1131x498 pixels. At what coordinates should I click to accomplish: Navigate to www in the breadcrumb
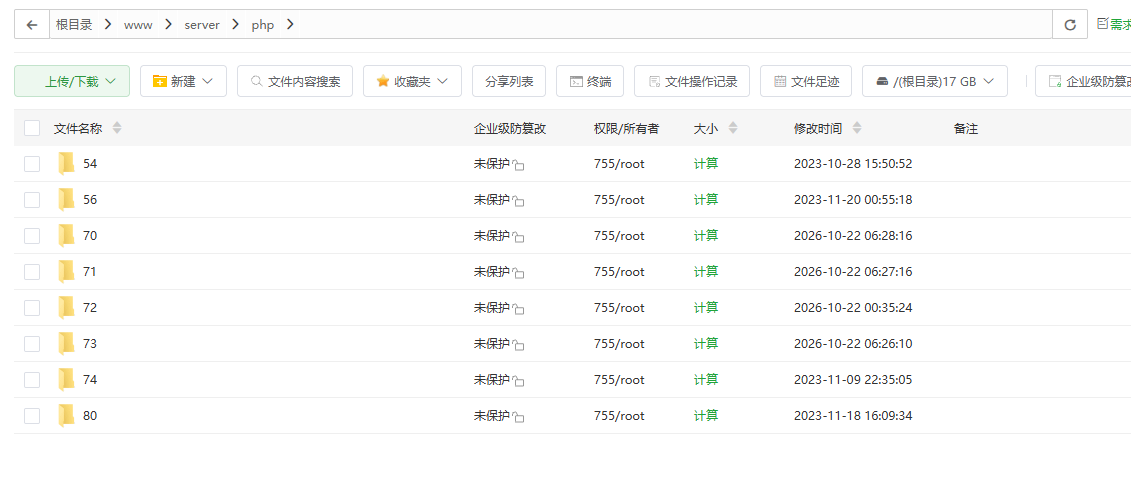(138, 25)
